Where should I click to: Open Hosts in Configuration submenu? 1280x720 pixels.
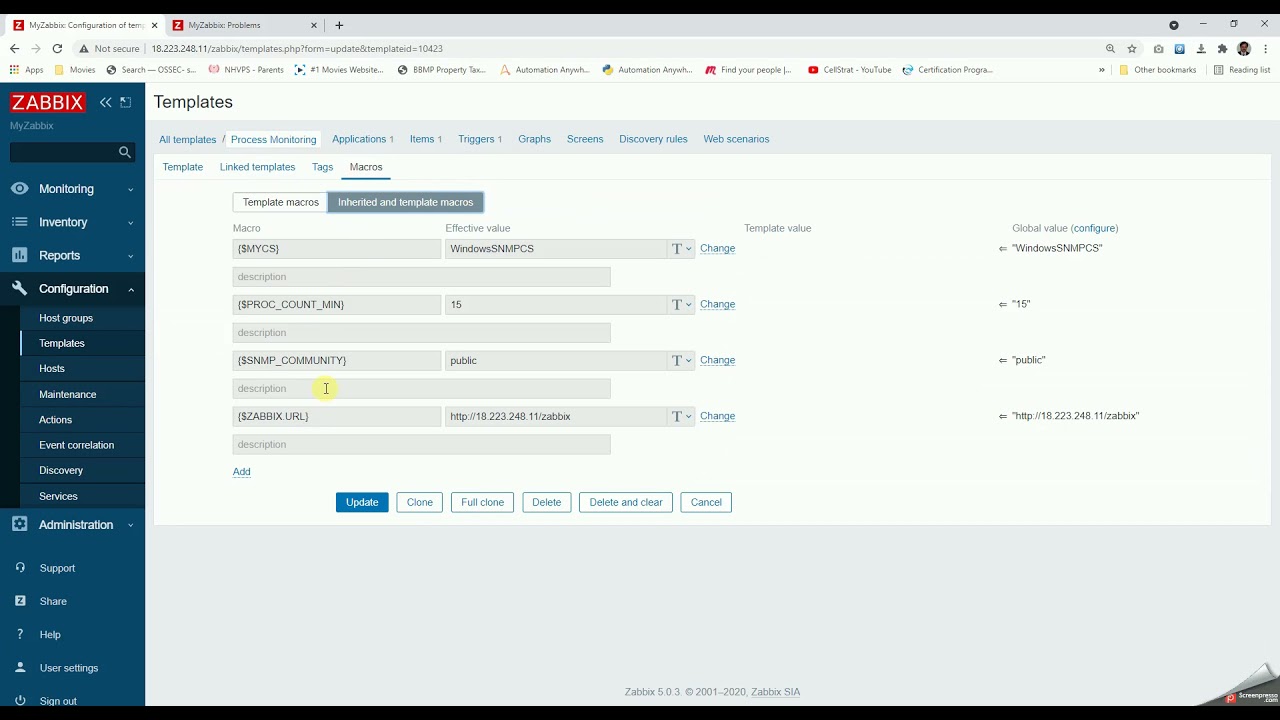click(x=52, y=369)
